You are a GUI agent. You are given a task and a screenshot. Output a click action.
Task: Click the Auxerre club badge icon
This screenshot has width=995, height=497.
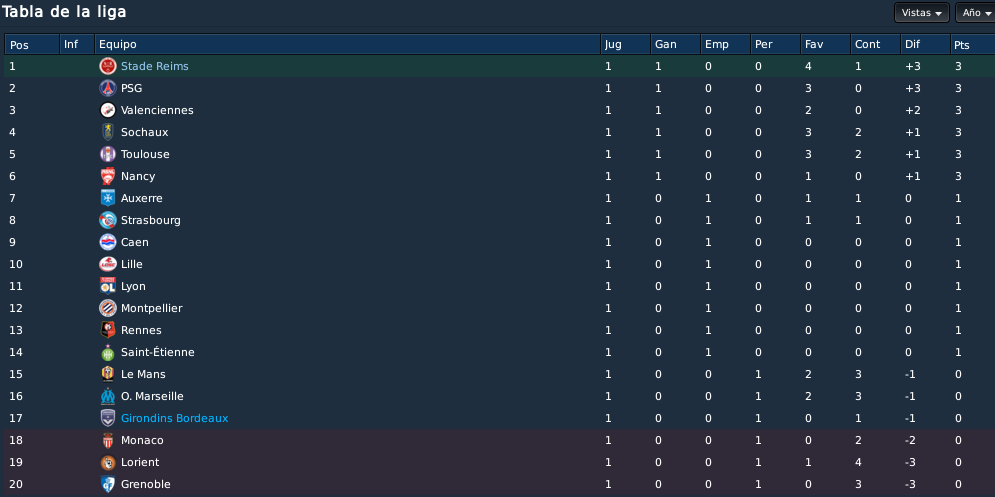tap(108, 198)
